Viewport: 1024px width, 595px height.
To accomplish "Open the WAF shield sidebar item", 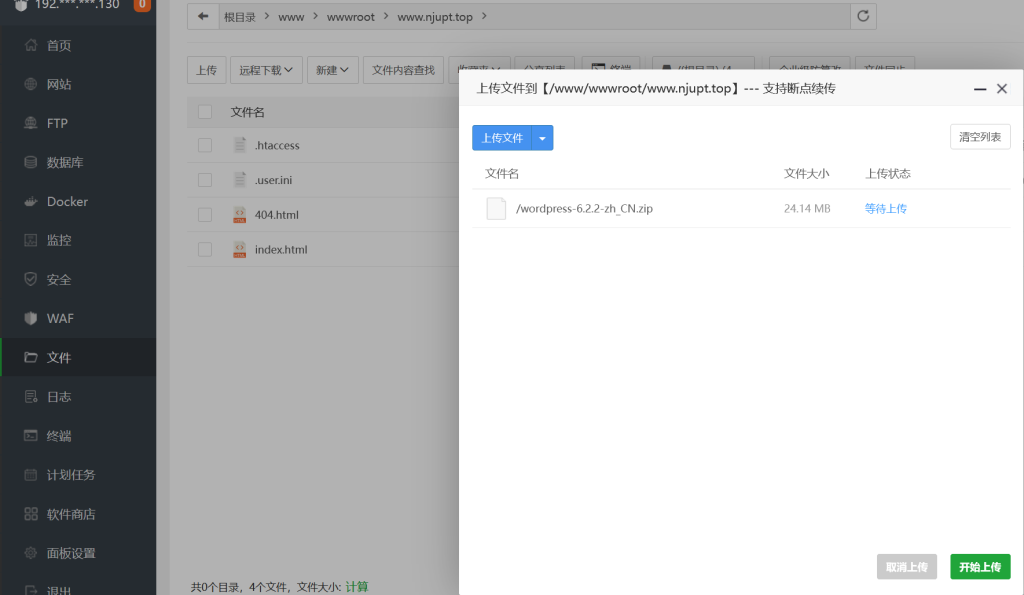I will point(30,319).
